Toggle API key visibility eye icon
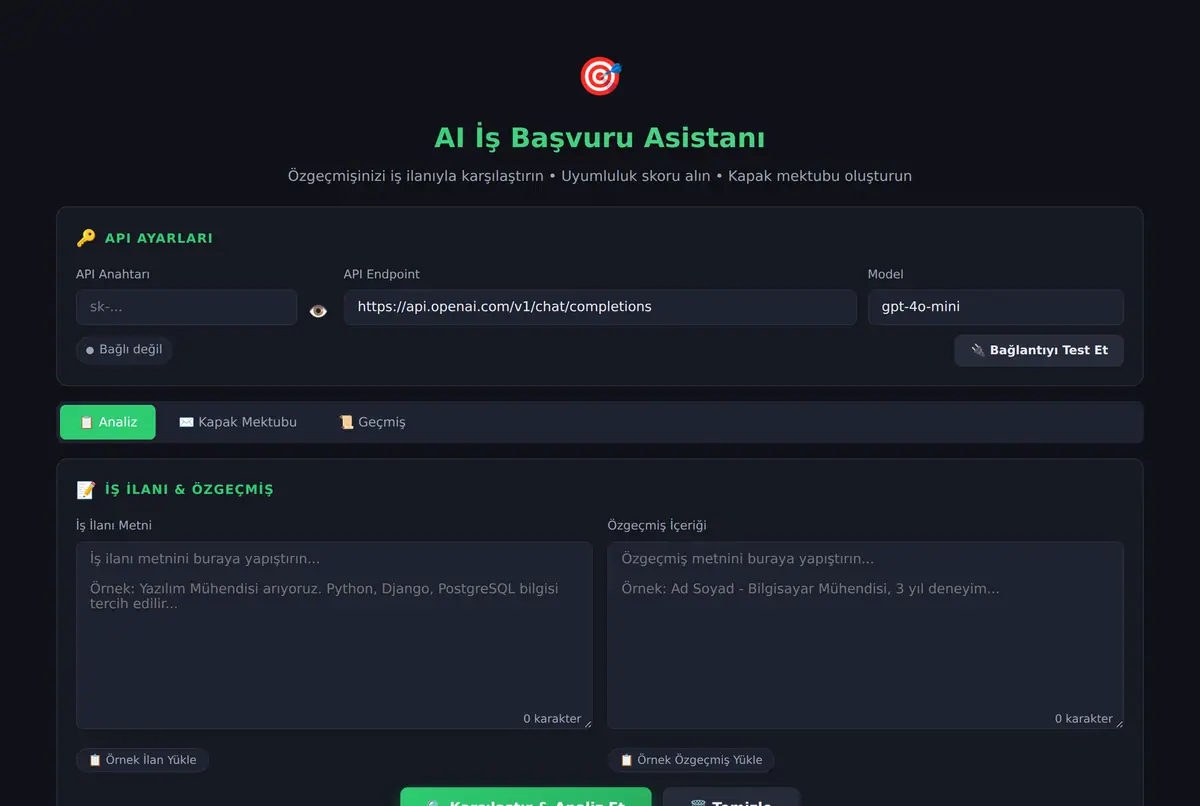Screen dimensions: 1200x806 318,311
